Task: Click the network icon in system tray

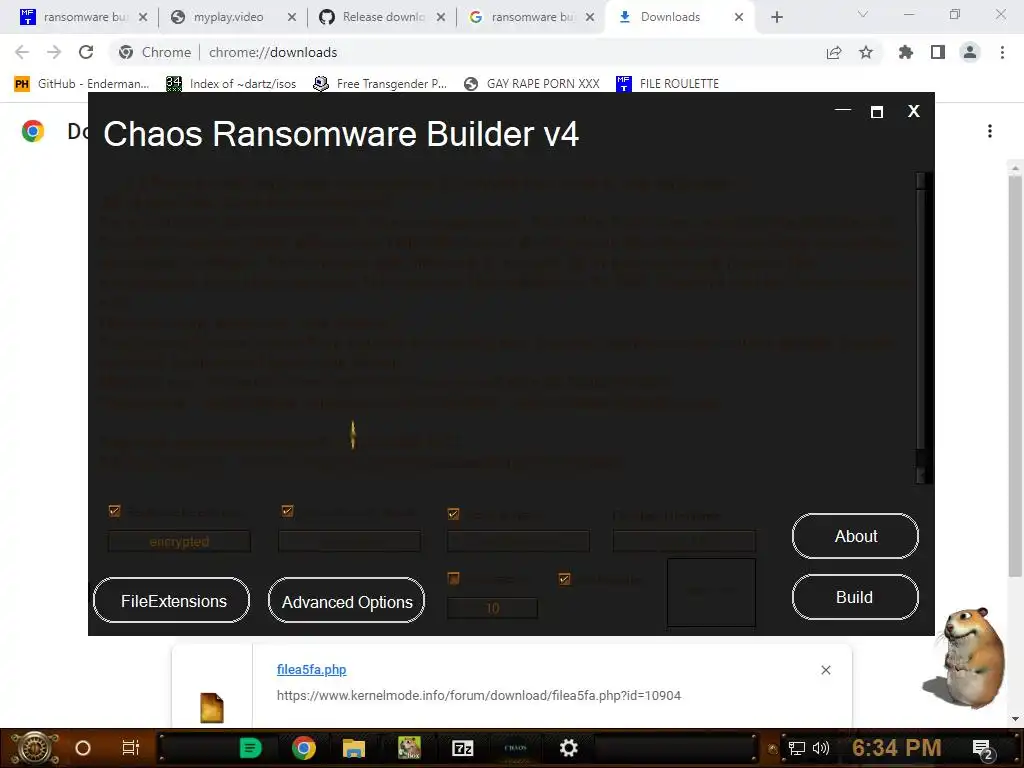Action: [x=796, y=748]
